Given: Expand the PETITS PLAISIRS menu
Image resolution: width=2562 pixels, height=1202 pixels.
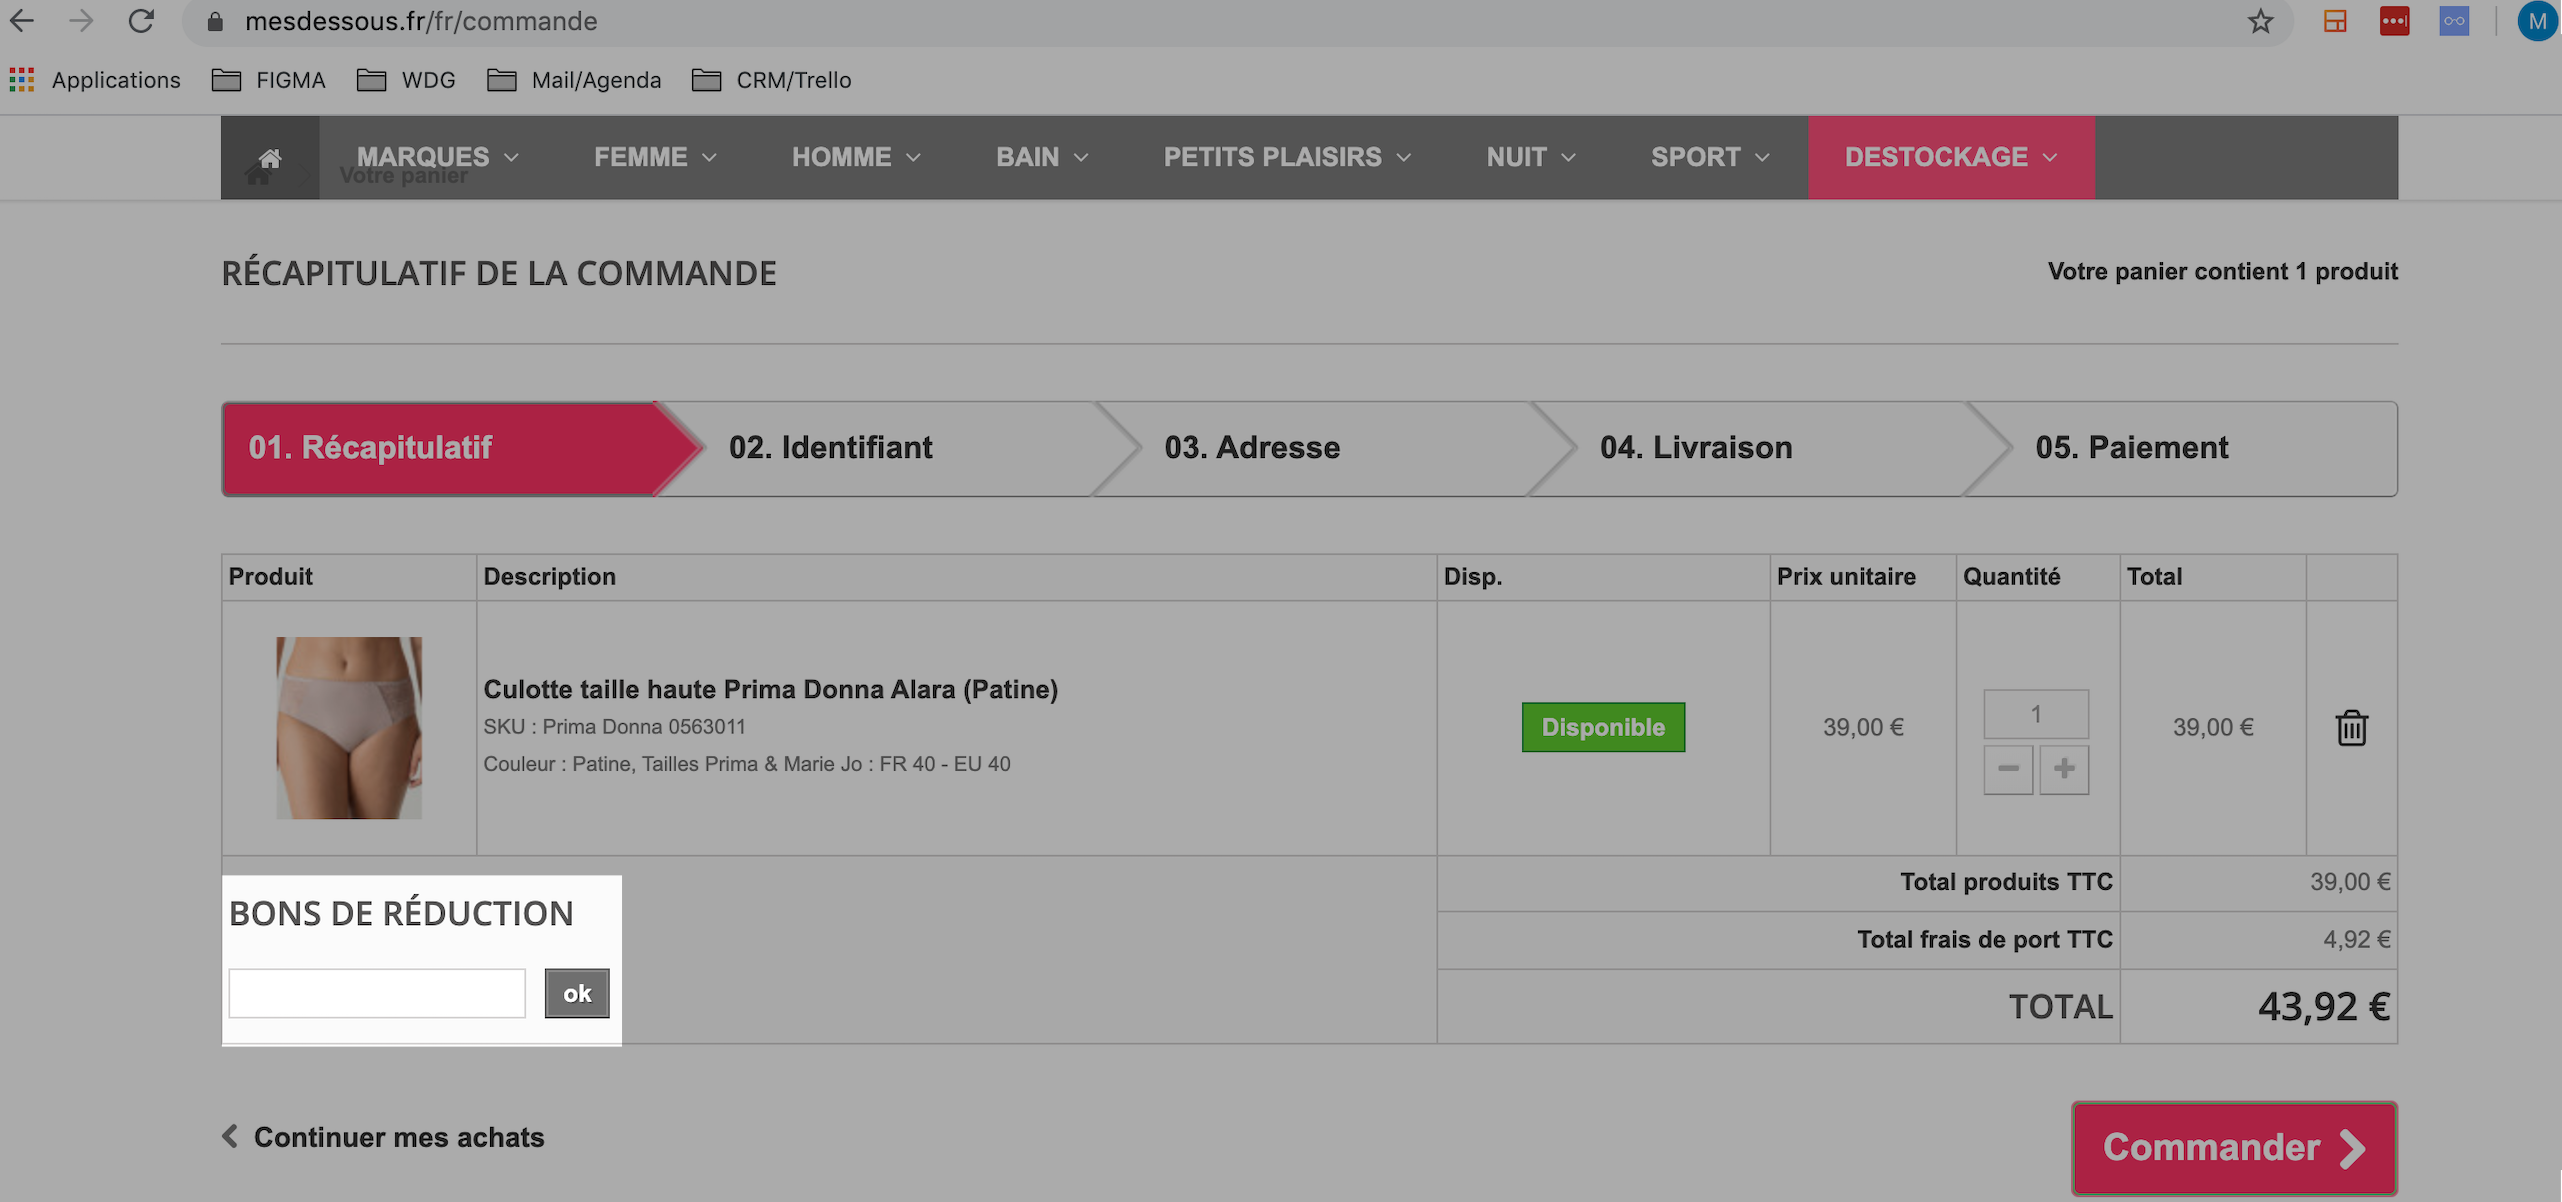Looking at the screenshot, I should coord(1287,157).
